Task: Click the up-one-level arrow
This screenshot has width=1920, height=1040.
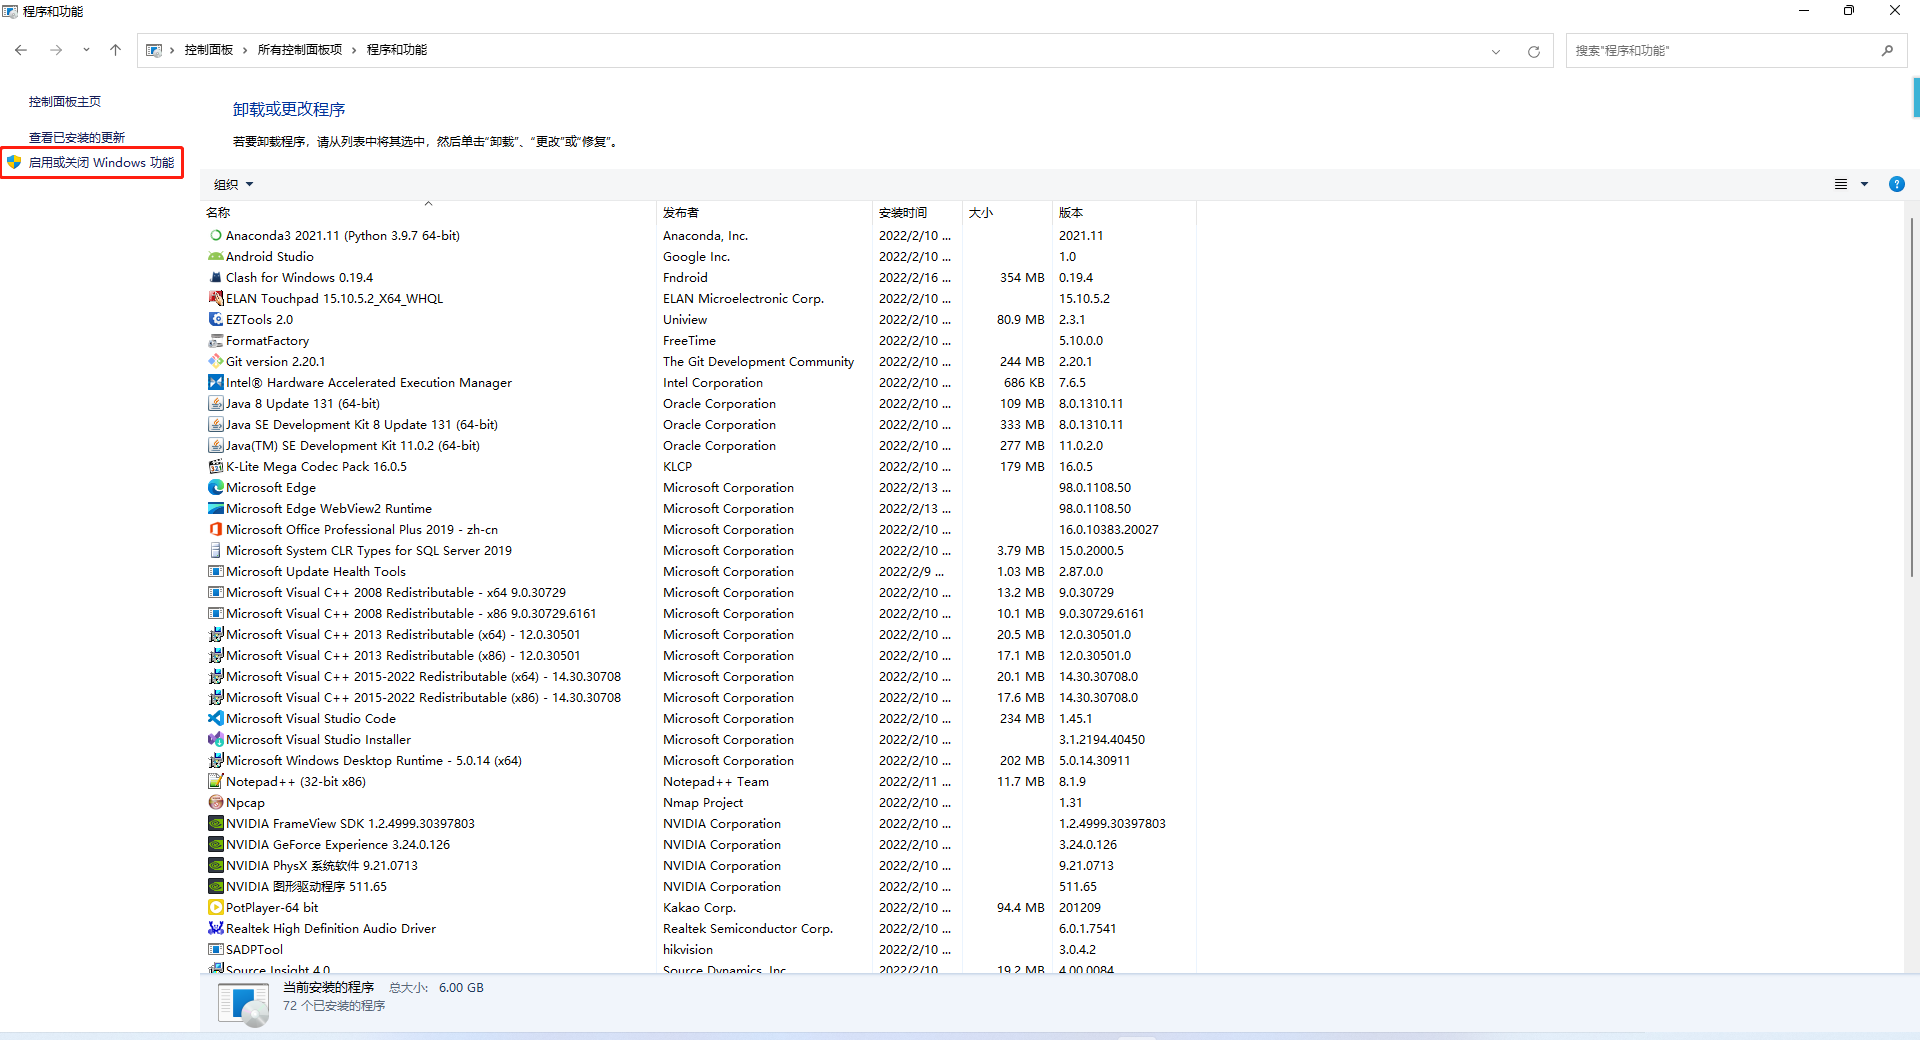Action: [115, 50]
